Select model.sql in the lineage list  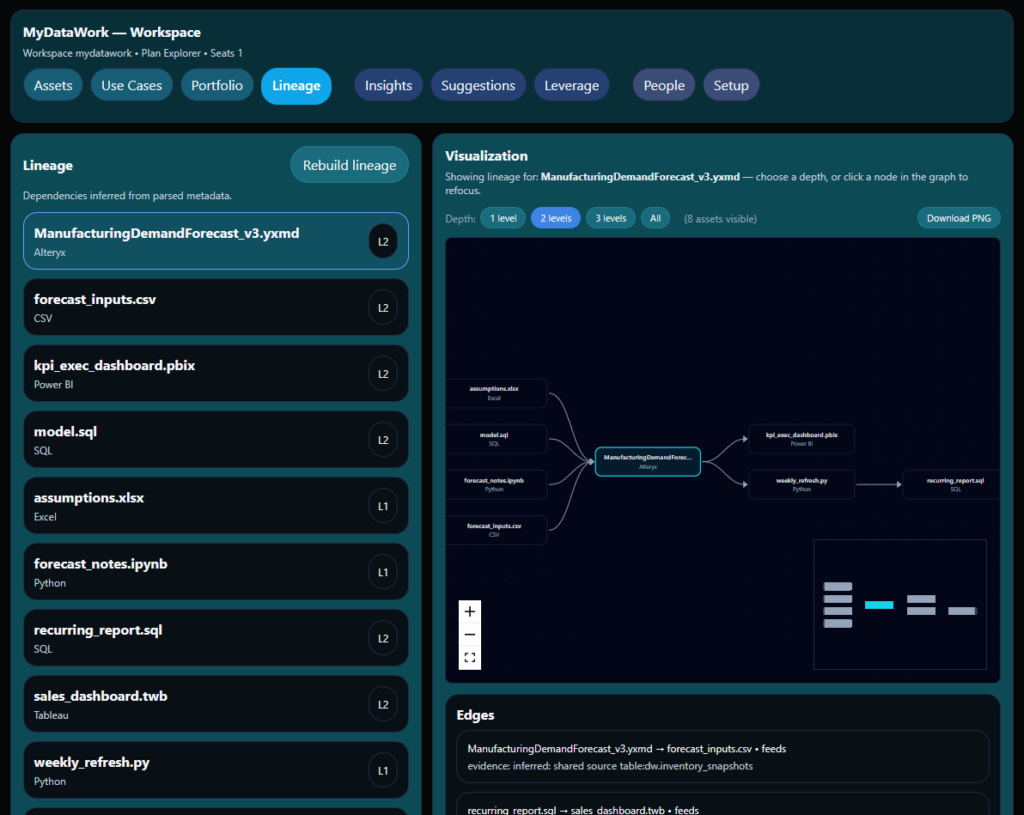216,439
